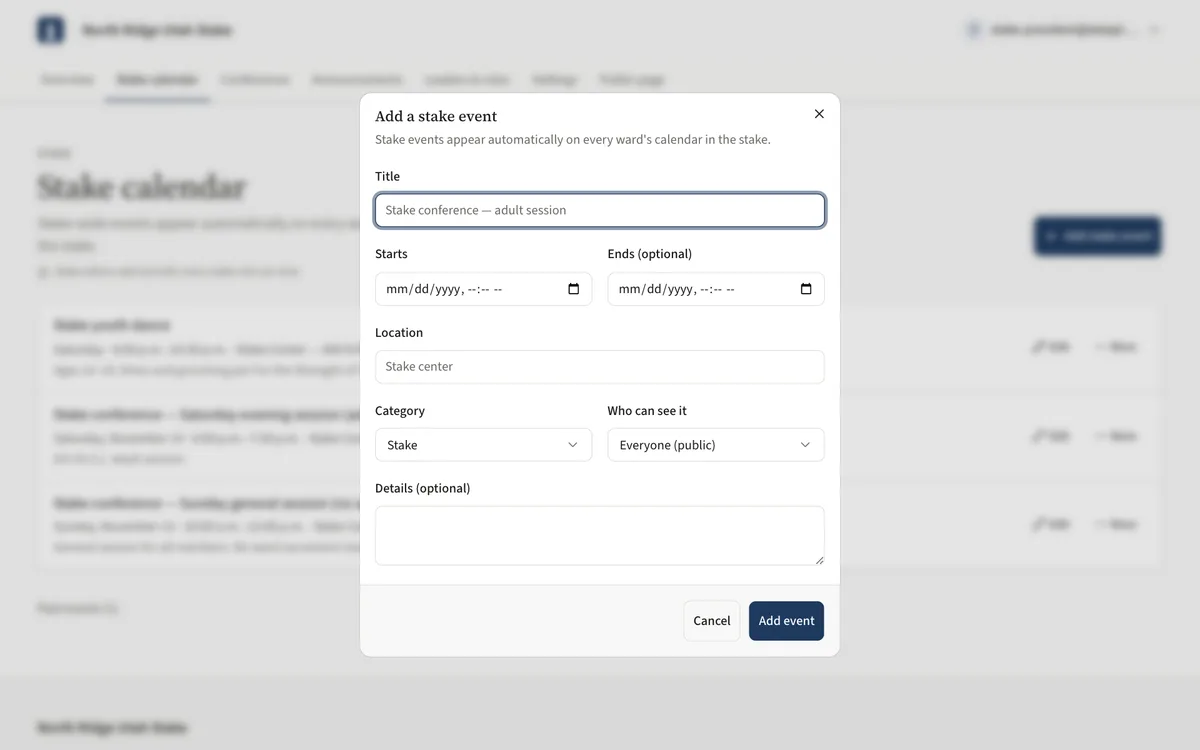
Task: Focus the Title input field
Action: click(x=600, y=210)
